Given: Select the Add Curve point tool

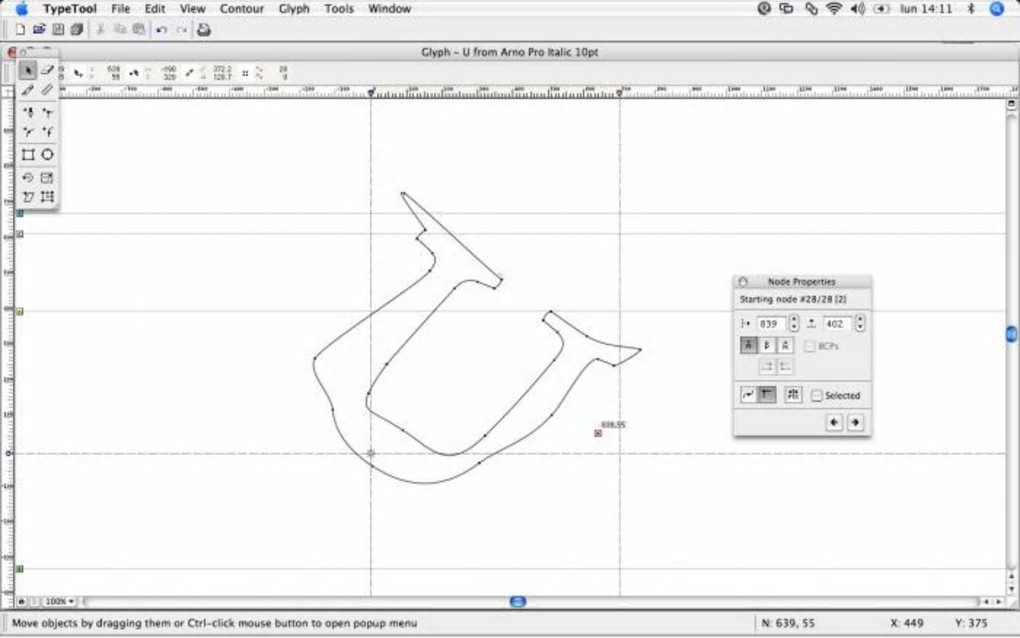Looking at the screenshot, I should pyautogui.click(x=27, y=132).
